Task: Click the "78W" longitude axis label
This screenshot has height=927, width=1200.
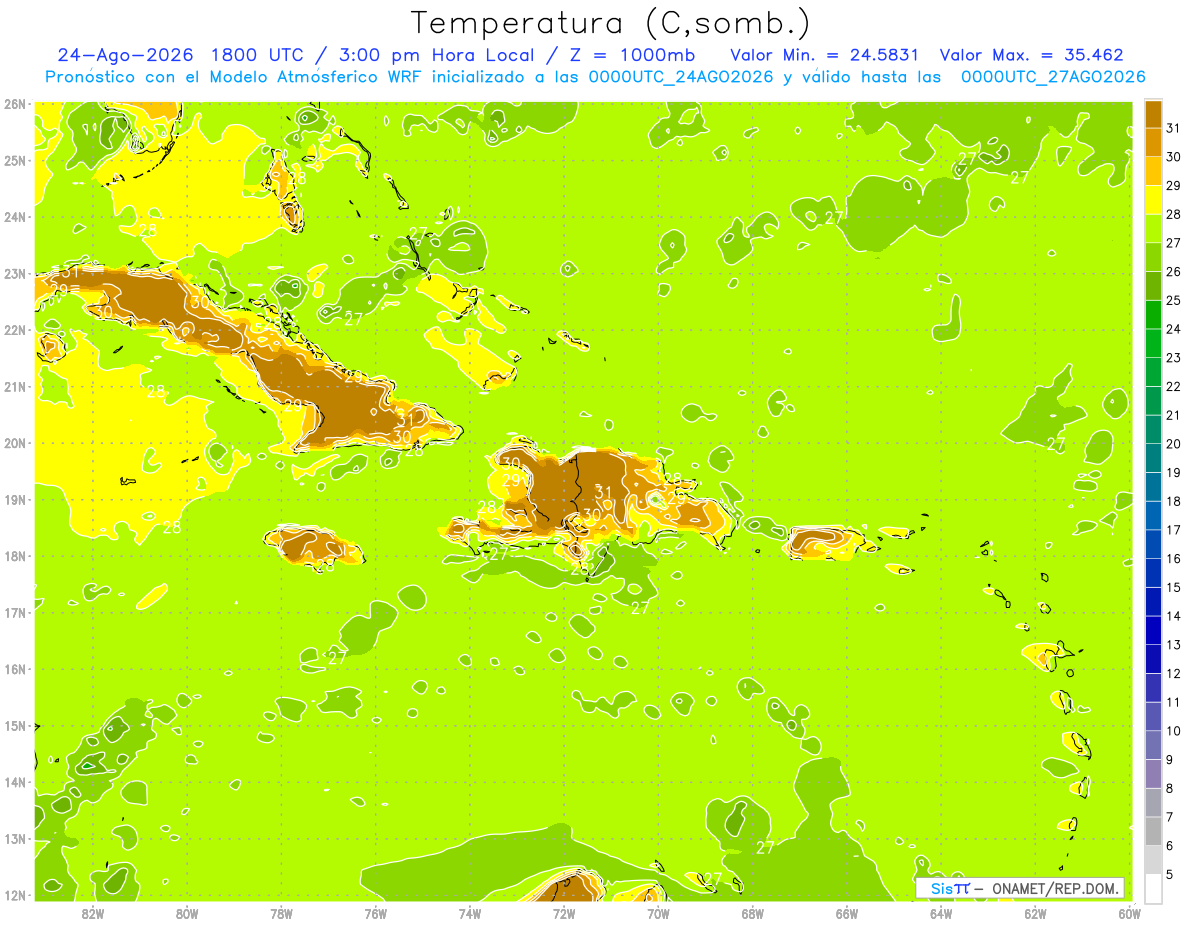Action: pos(281,913)
